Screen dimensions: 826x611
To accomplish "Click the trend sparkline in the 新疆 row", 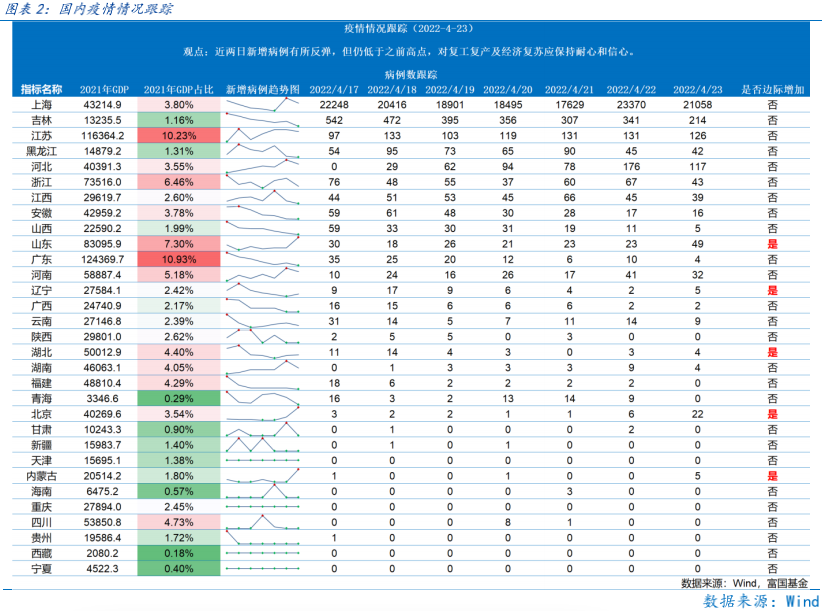I will [x=262, y=445].
